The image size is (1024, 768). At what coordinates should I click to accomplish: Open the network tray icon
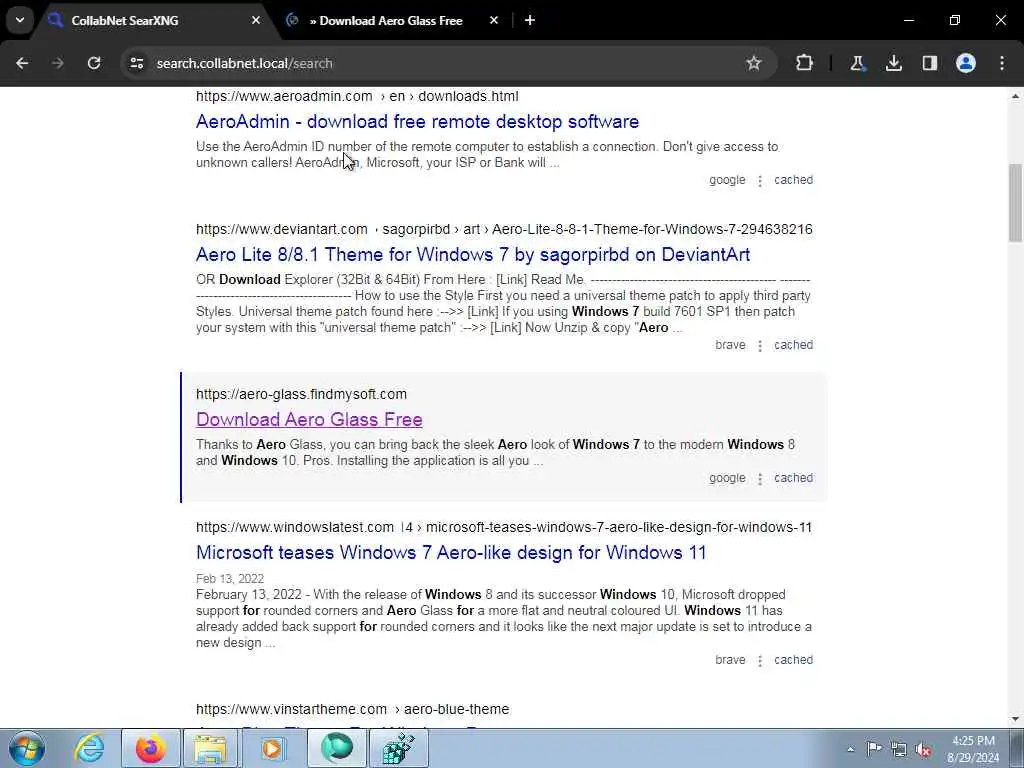[899, 749]
